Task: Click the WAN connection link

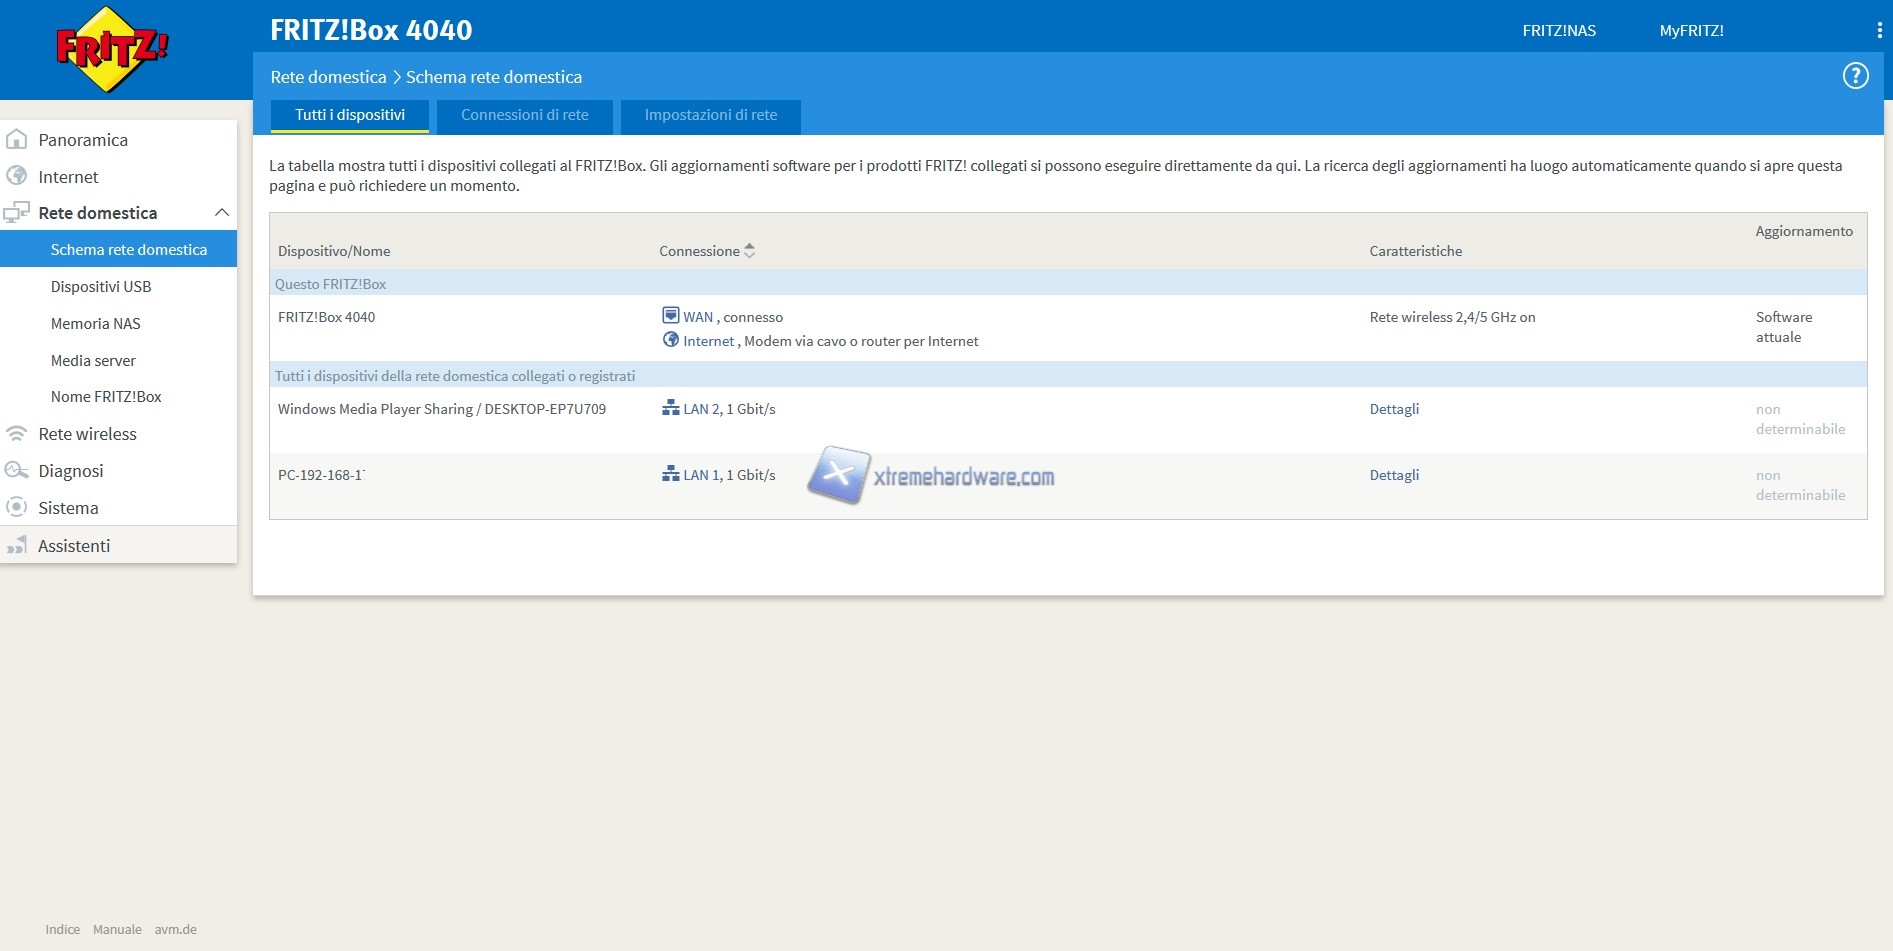Action: pyautogui.click(x=697, y=317)
